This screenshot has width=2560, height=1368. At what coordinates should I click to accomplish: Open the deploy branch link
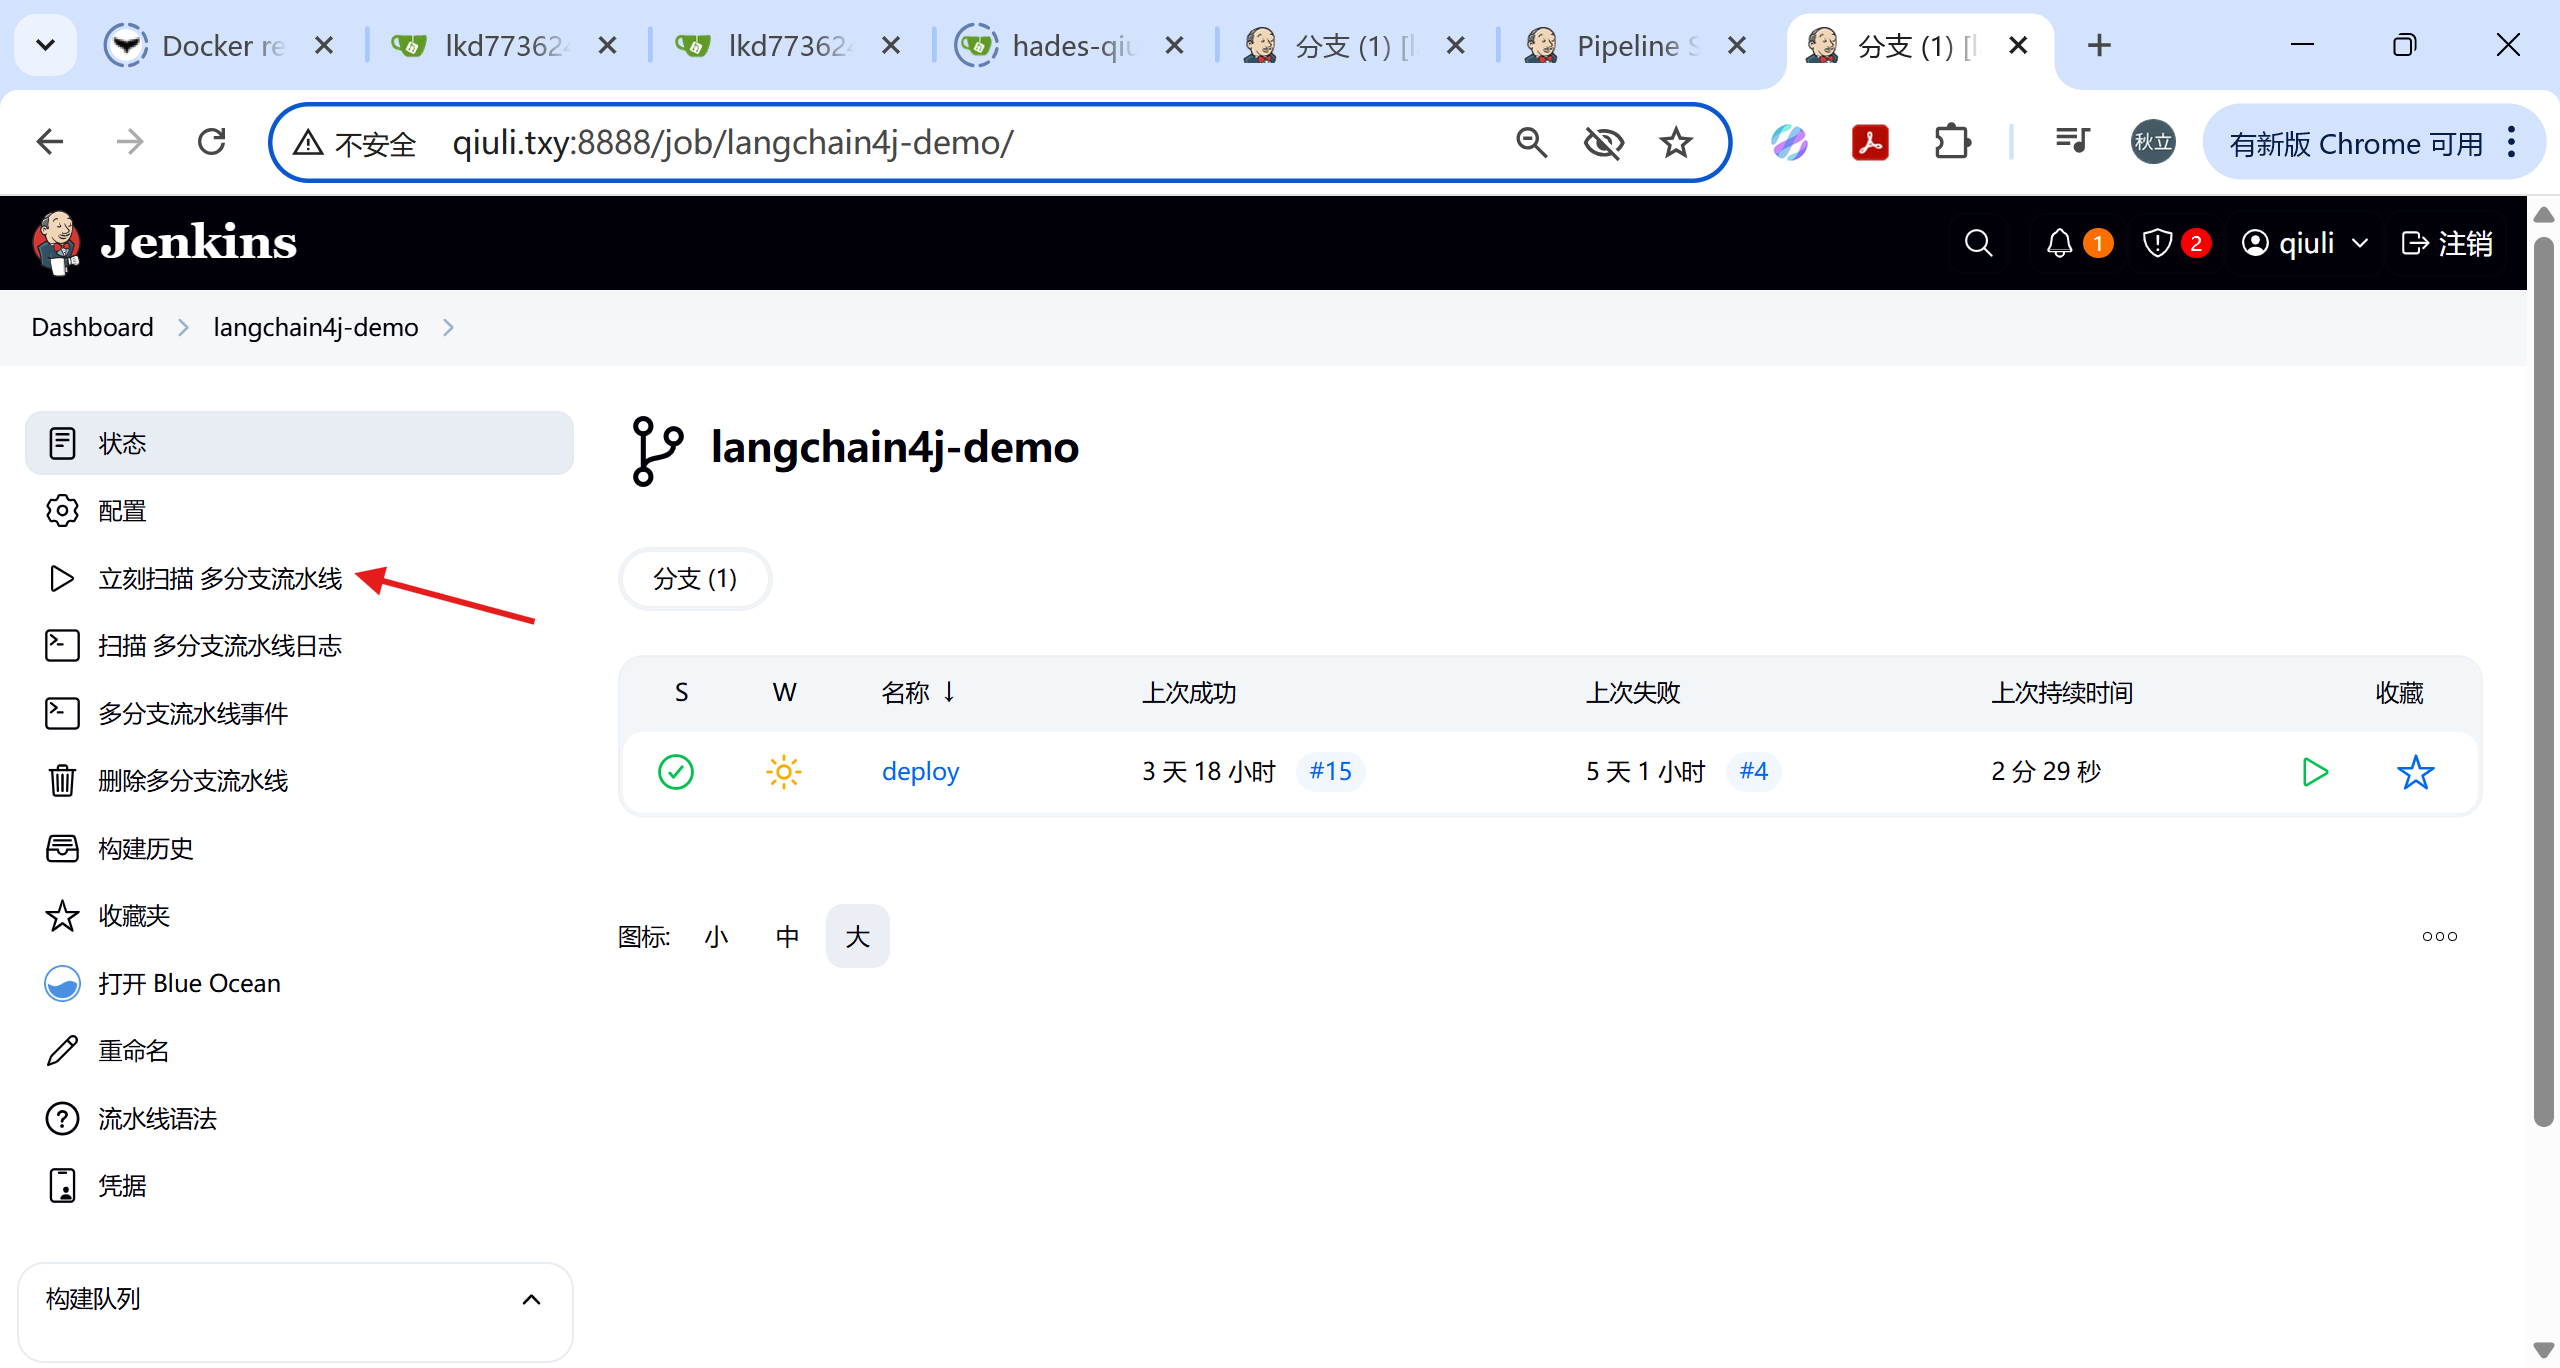(x=920, y=772)
